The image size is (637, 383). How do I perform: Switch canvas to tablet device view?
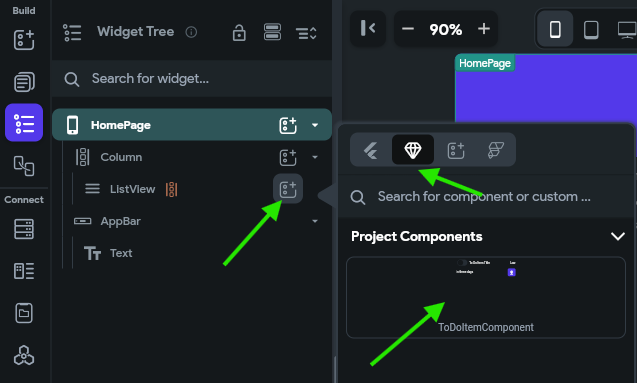591,29
